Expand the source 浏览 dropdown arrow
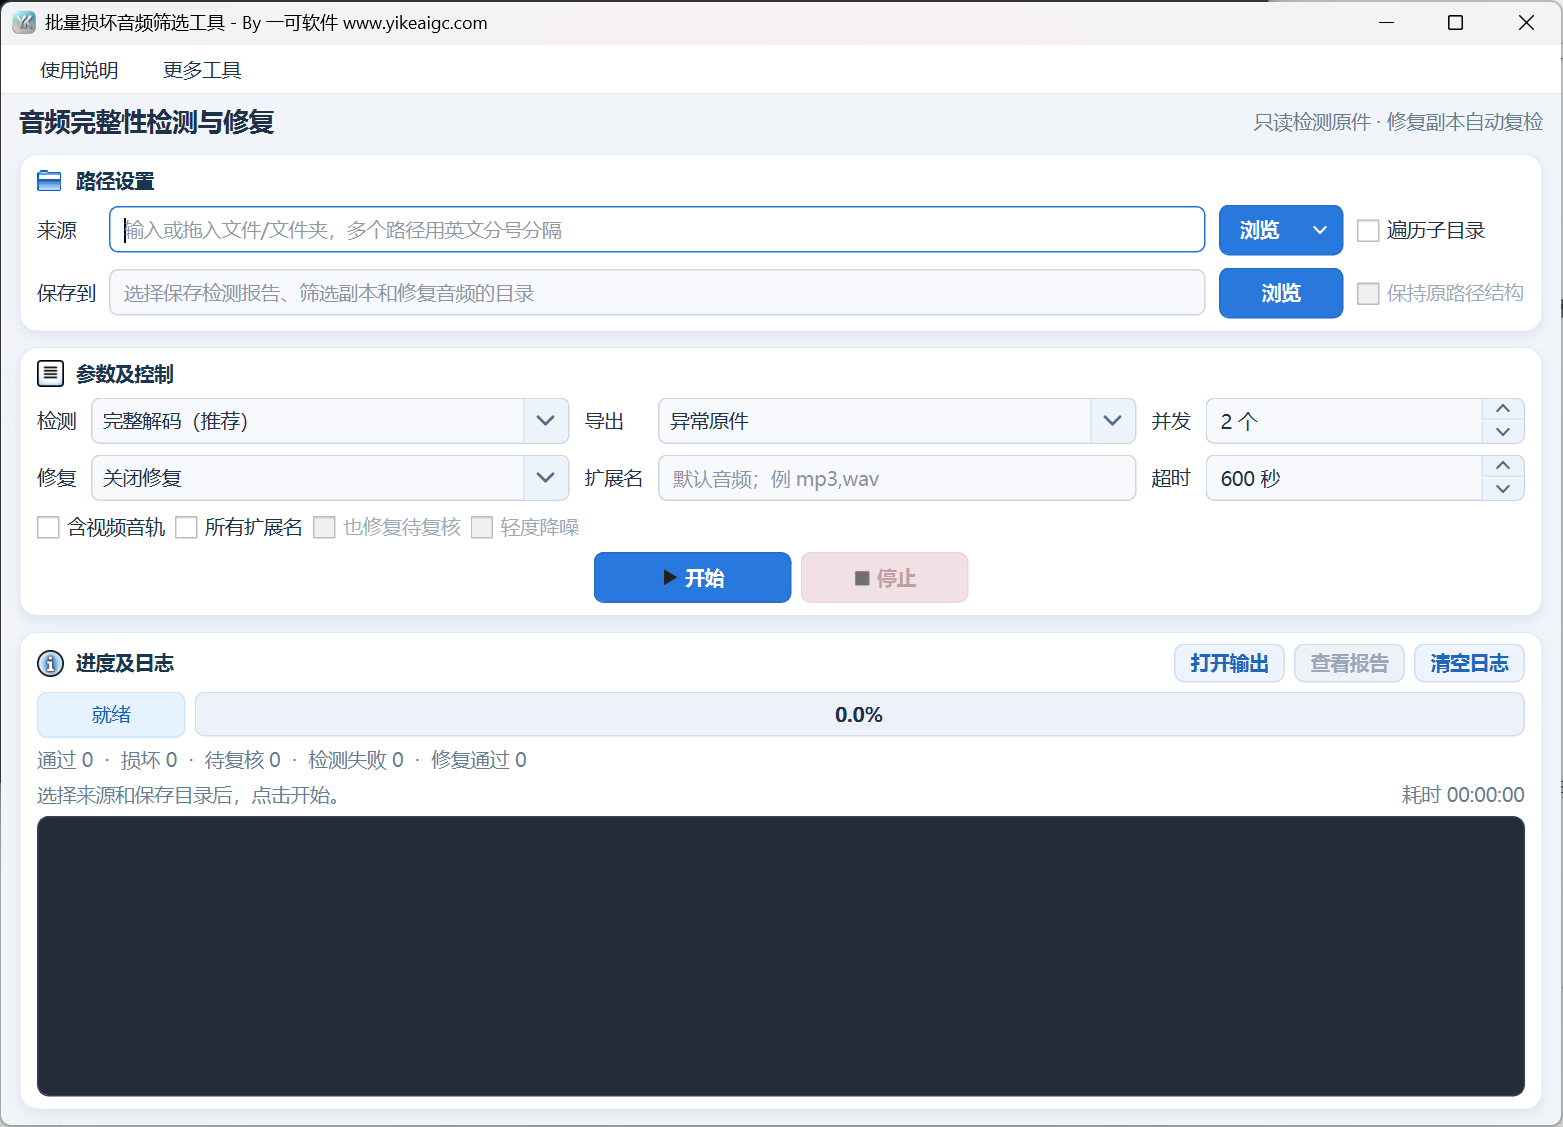1563x1127 pixels. click(x=1320, y=230)
